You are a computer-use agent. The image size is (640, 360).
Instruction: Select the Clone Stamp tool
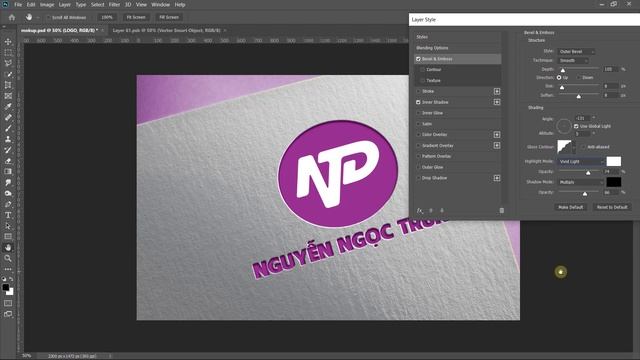(8, 139)
